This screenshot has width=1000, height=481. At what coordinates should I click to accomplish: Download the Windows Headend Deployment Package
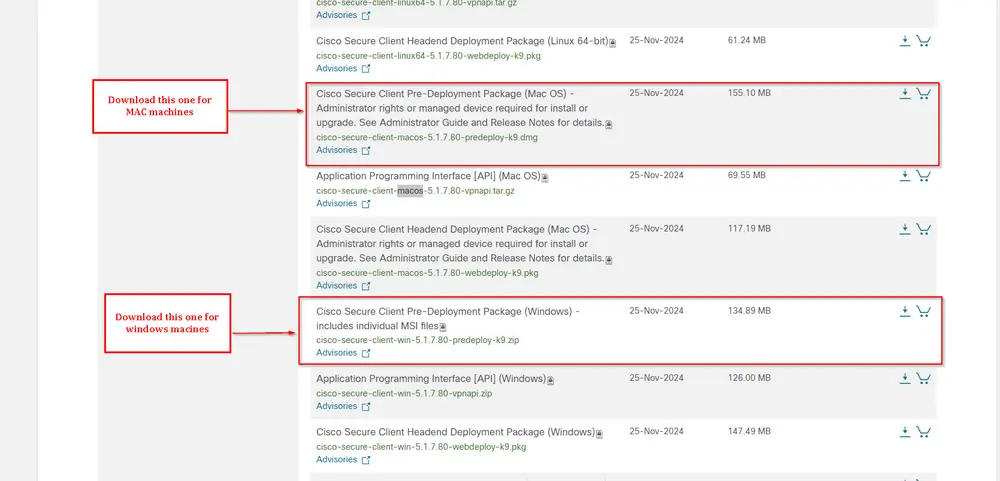904,432
